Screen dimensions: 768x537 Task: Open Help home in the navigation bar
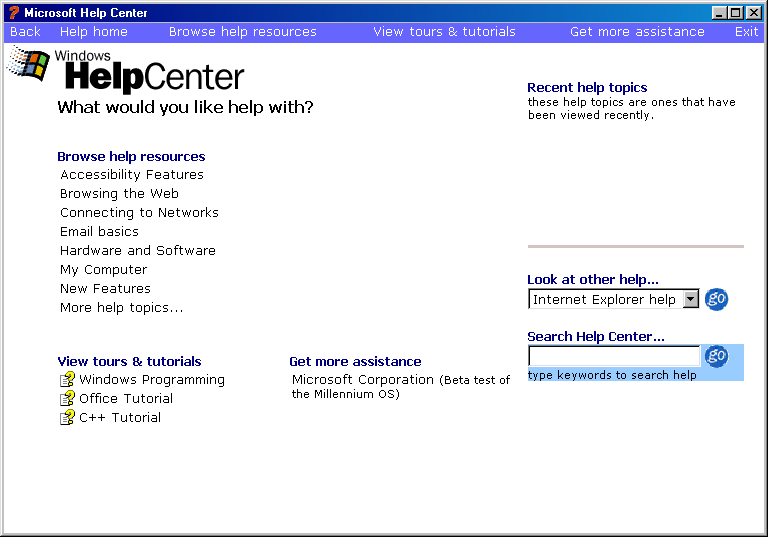94,32
